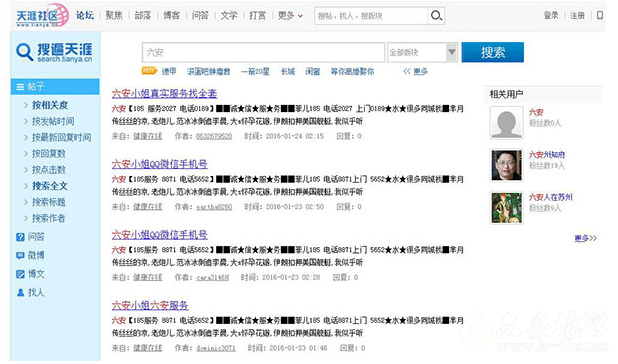Click the main search box containing 六安
Viewport: 618px width, 364px height.
tap(263, 52)
